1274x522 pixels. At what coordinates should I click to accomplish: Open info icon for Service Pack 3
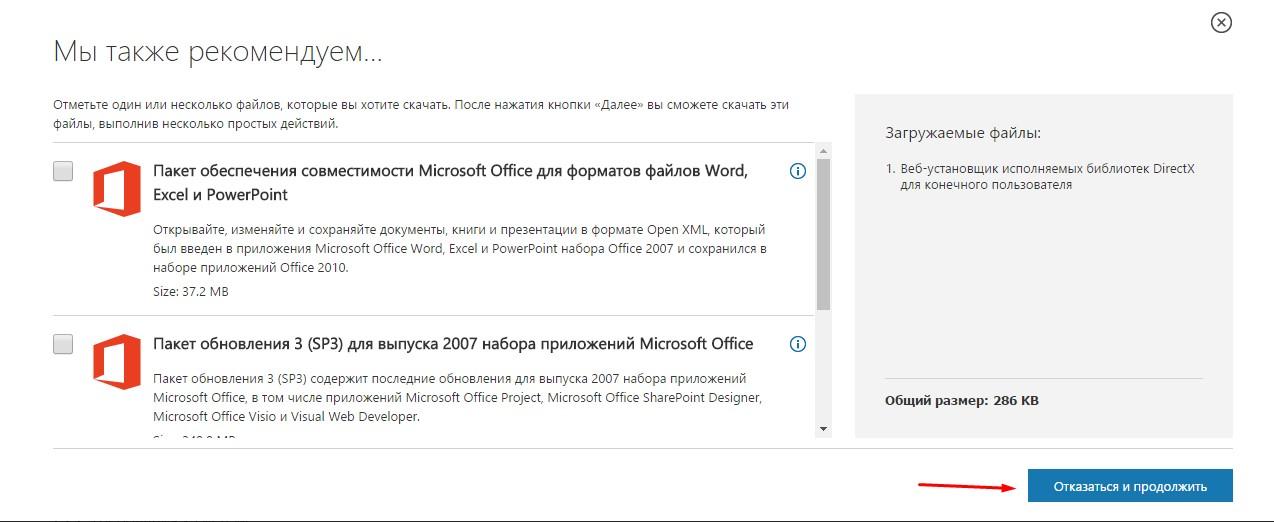798,344
